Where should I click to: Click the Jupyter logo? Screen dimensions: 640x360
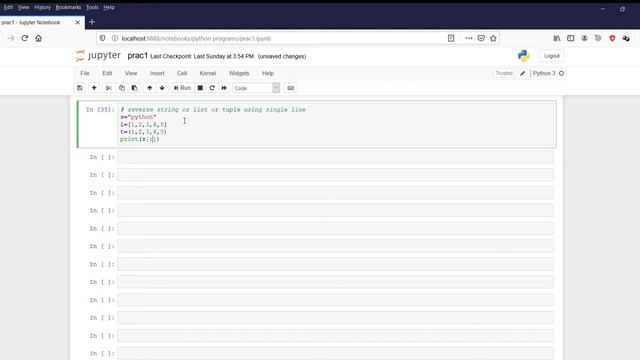coord(98,56)
